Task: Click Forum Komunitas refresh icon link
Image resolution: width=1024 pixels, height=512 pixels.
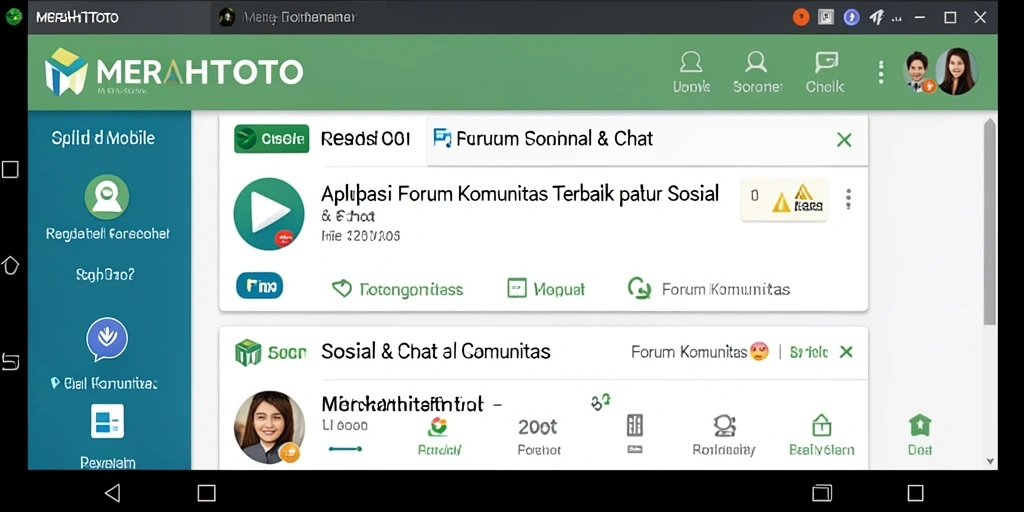Action: 709,289
